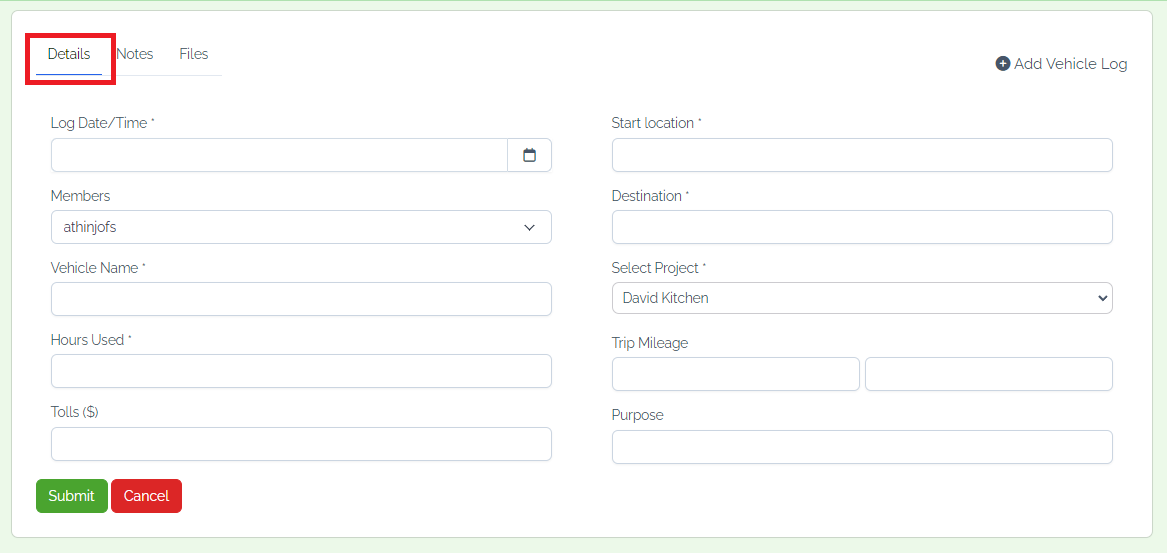Click the plus icon beside Add Vehicle Log
The height and width of the screenshot is (553, 1167).
(x=1003, y=64)
